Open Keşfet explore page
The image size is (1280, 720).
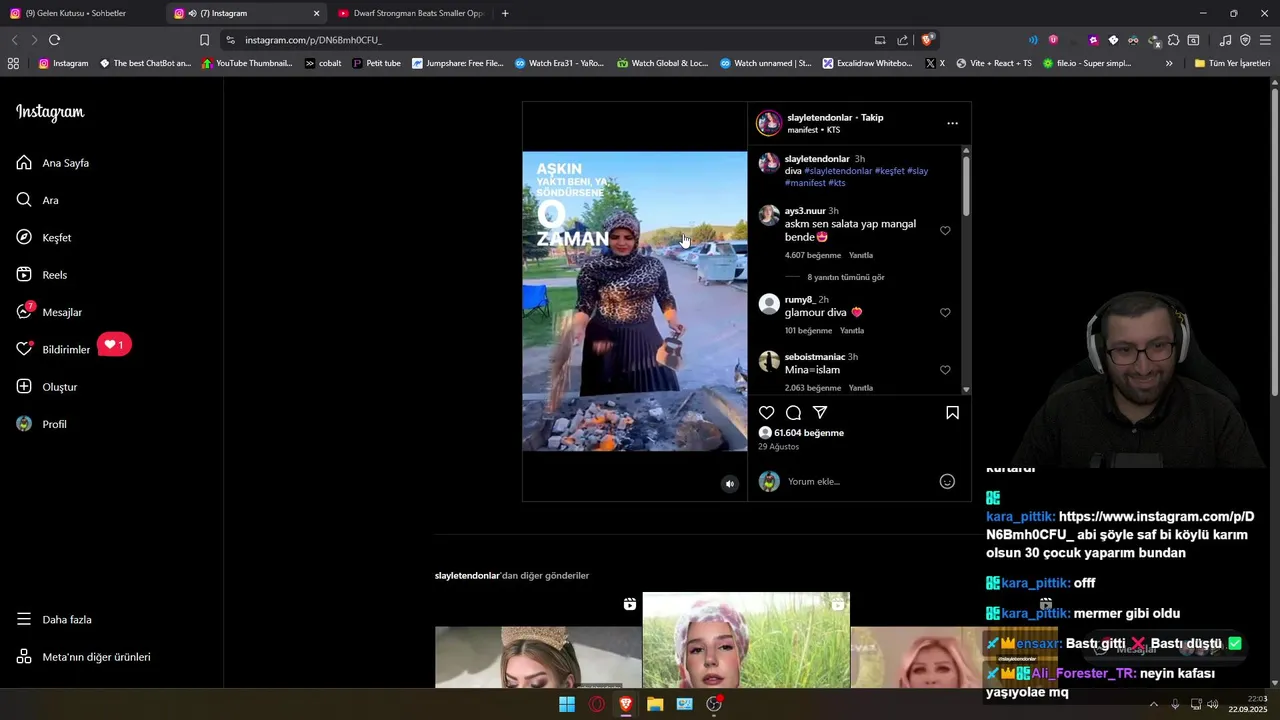(x=44, y=238)
